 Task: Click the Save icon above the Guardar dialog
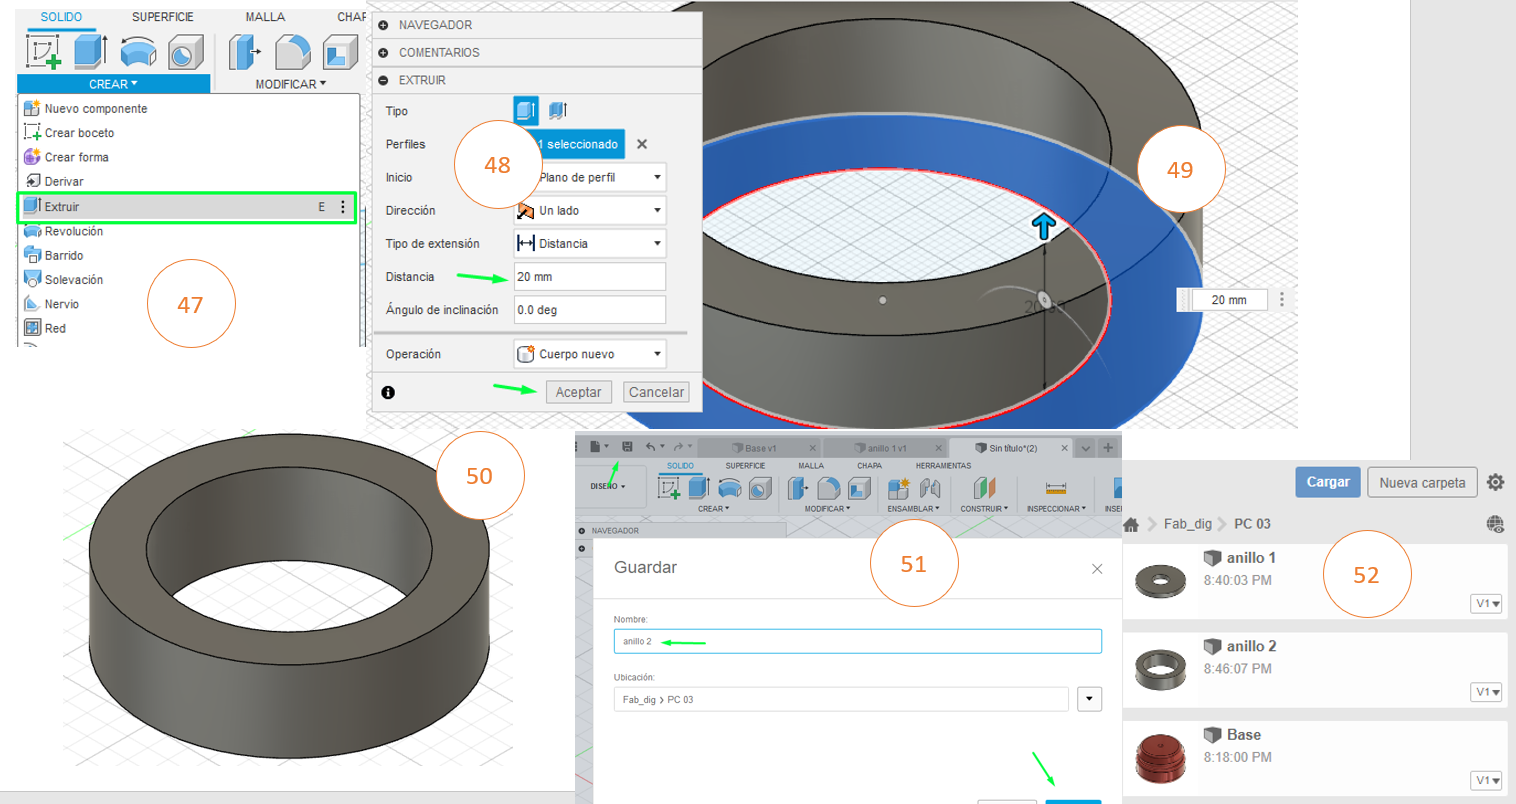[627, 447]
